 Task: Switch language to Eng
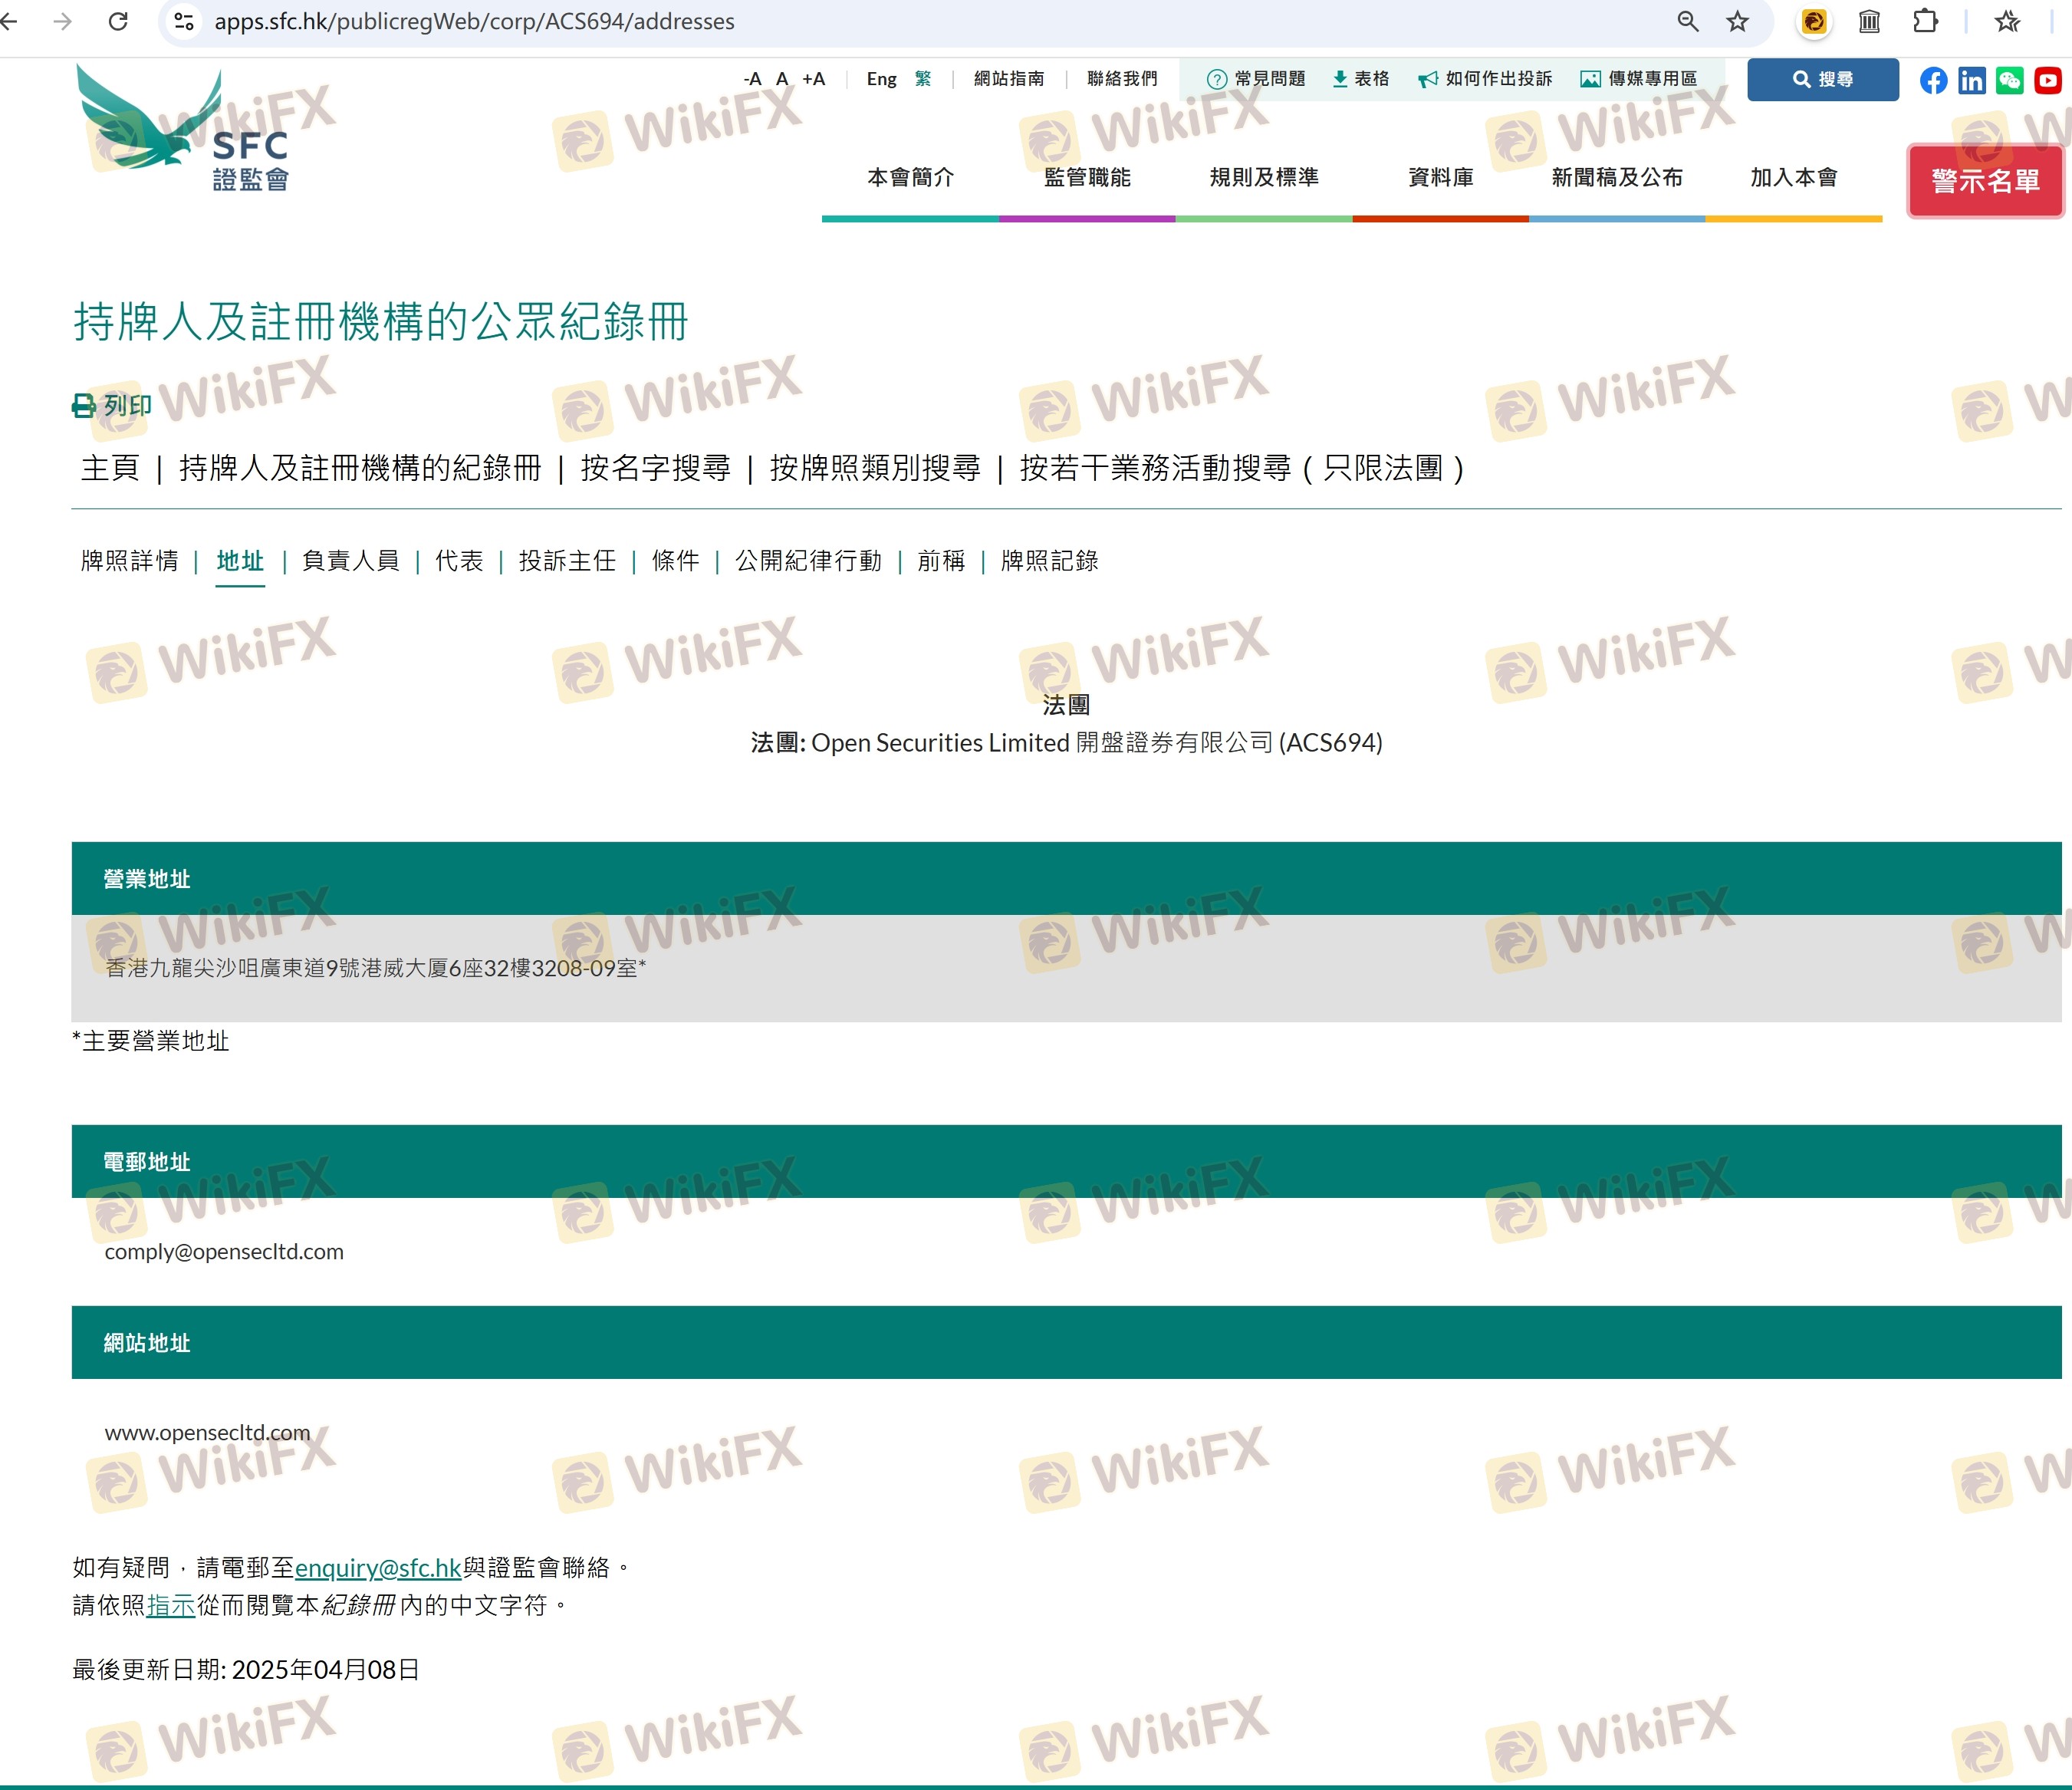coord(881,79)
